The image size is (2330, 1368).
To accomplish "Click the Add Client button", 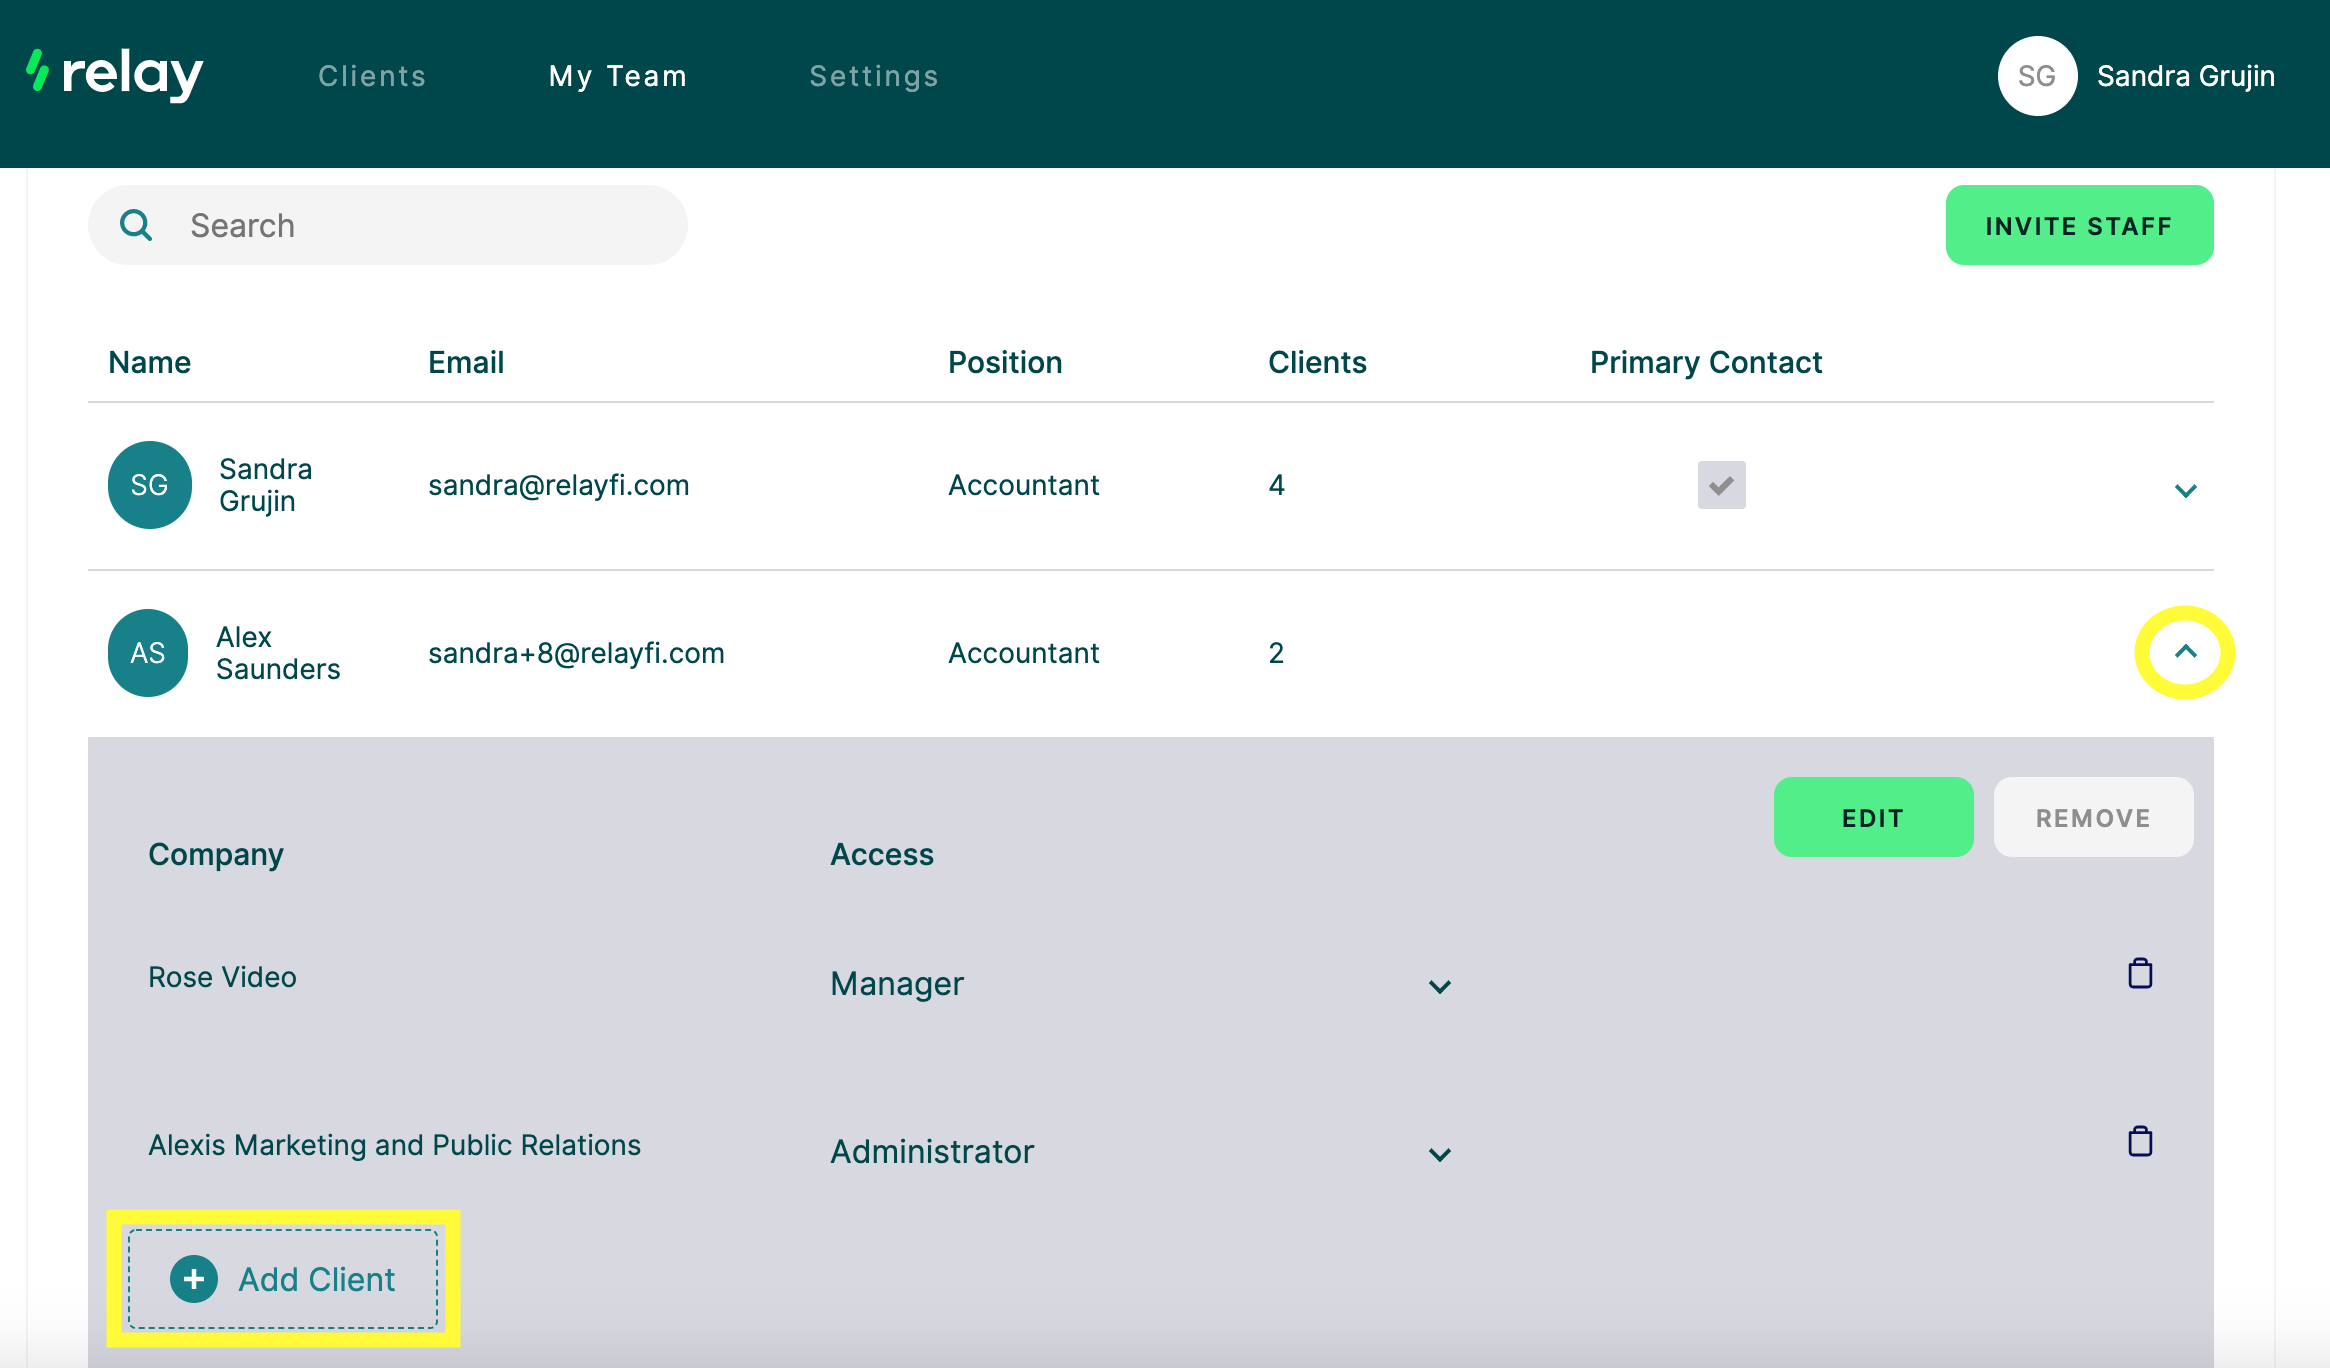I will pyautogui.click(x=284, y=1279).
